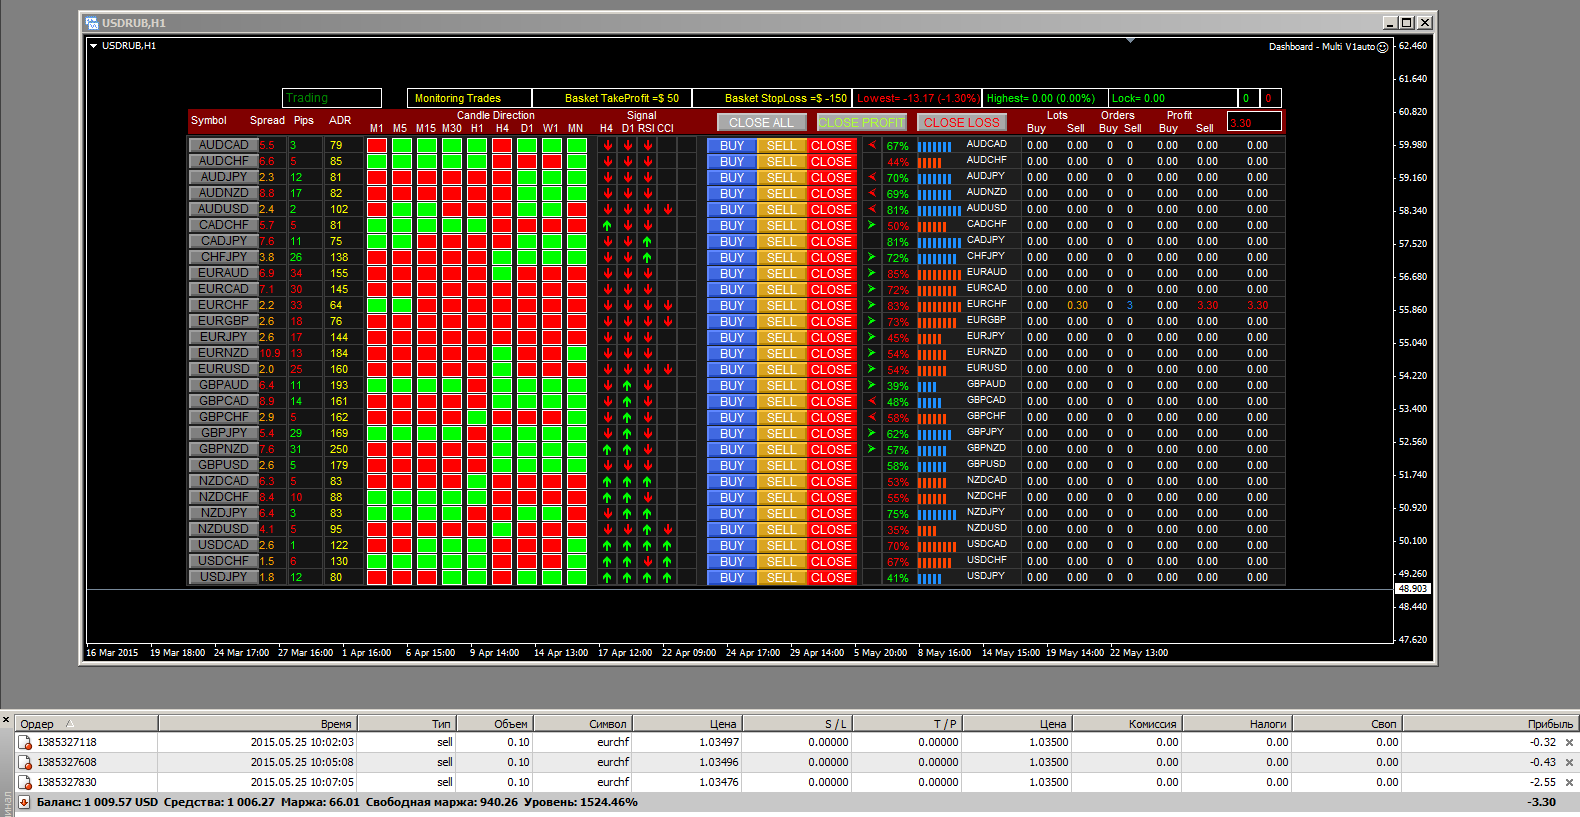
Task: Click the red 3.30 total profit box
Action: pos(1254,122)
